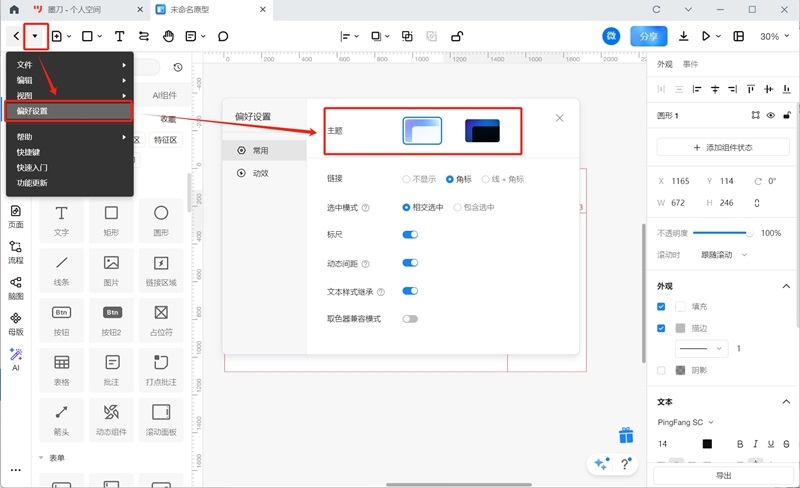
Task: Open the comment bubble tool
Action: click(223, 36)
